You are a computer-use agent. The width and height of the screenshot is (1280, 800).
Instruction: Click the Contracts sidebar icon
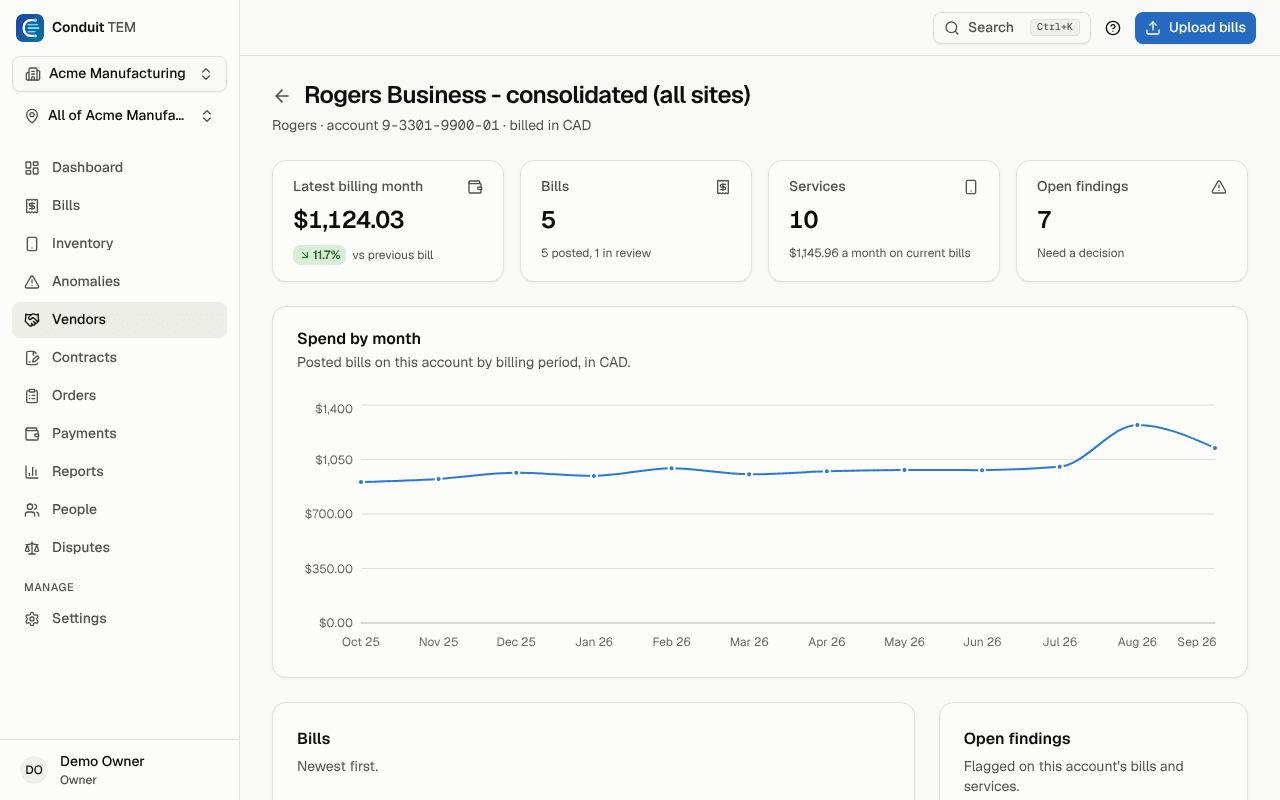tap(32, 358)
